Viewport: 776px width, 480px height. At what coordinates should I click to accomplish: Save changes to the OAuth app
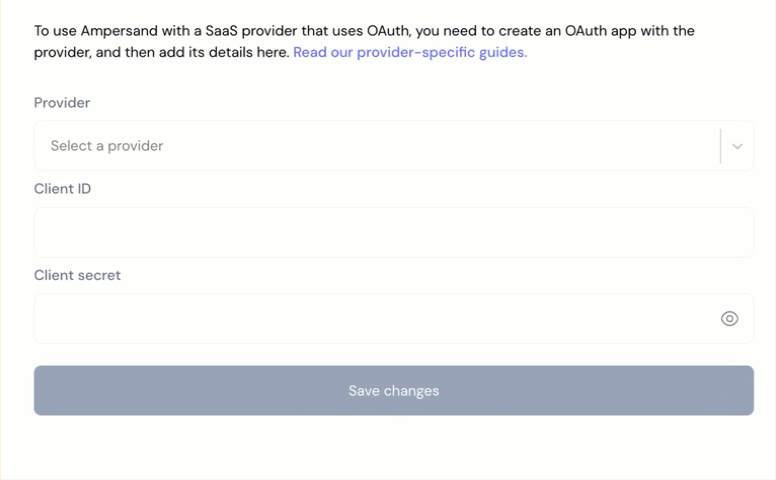click(x=393, y=390)
